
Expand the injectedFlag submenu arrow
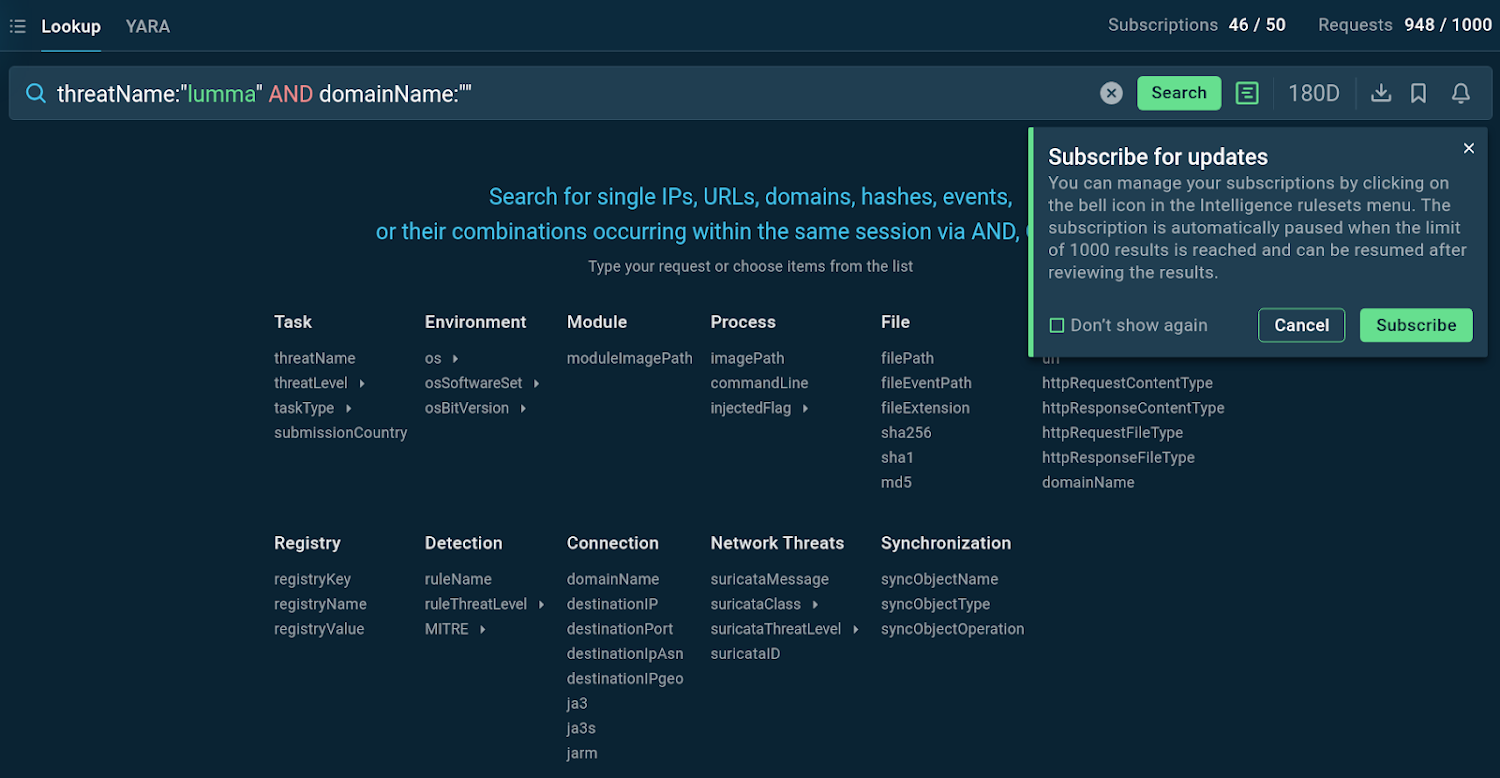[x=805, y=408]
